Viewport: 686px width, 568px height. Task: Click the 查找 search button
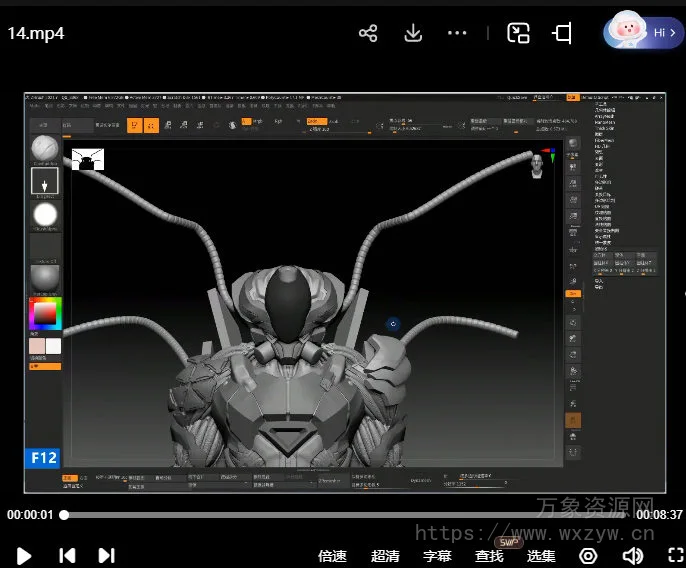[489, 556]
